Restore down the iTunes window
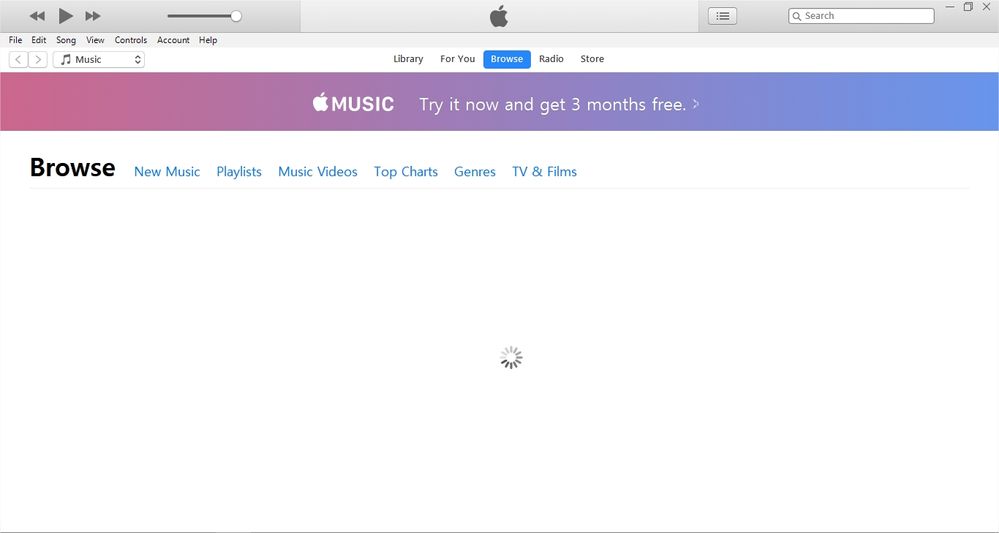The width and height of the screenshot is (999, 533). [x=968, y=7]
